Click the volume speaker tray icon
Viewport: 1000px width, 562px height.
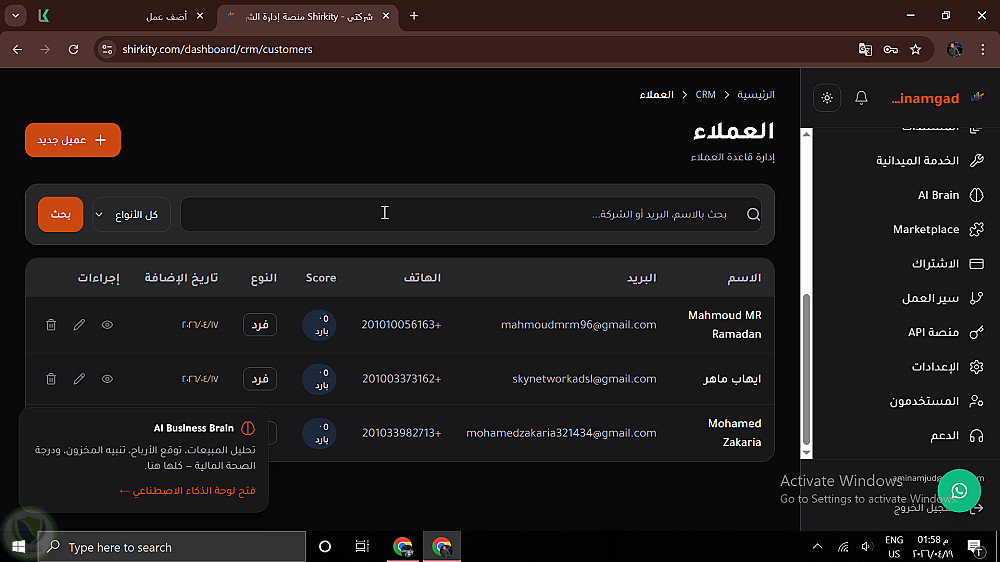[867, 547]
